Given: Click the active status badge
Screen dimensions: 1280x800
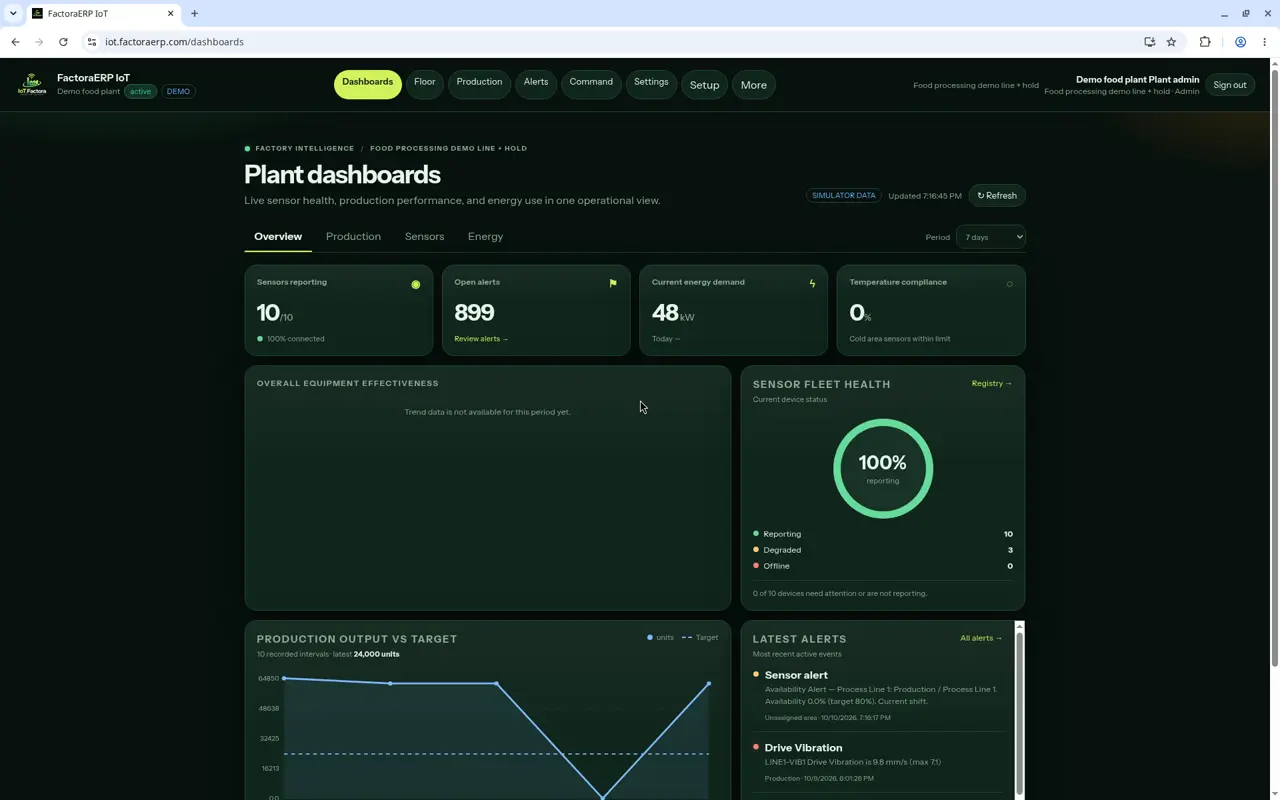Looking at the screenshot, I should click(140, 91).
